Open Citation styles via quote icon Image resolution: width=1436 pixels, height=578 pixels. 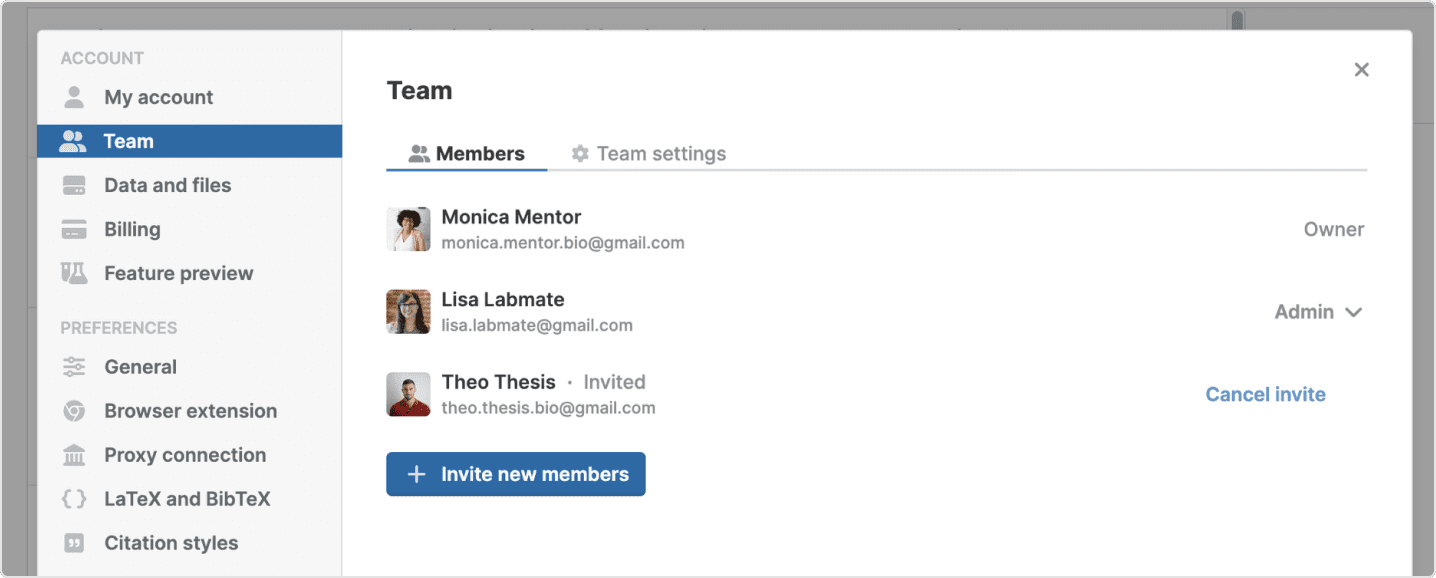coord(74,543)
